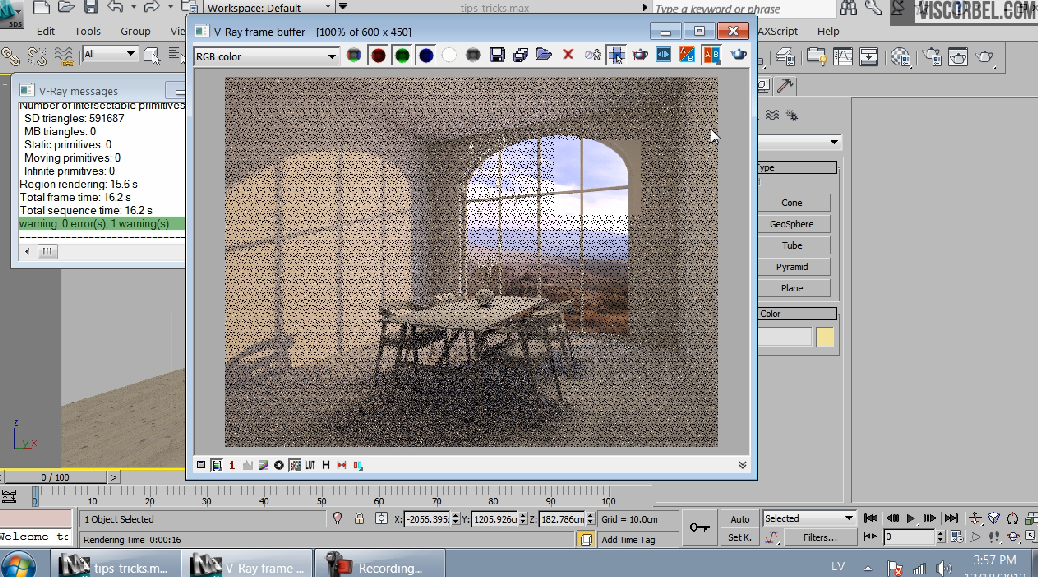Click the large Set Keys key icon

coord(700,527)
